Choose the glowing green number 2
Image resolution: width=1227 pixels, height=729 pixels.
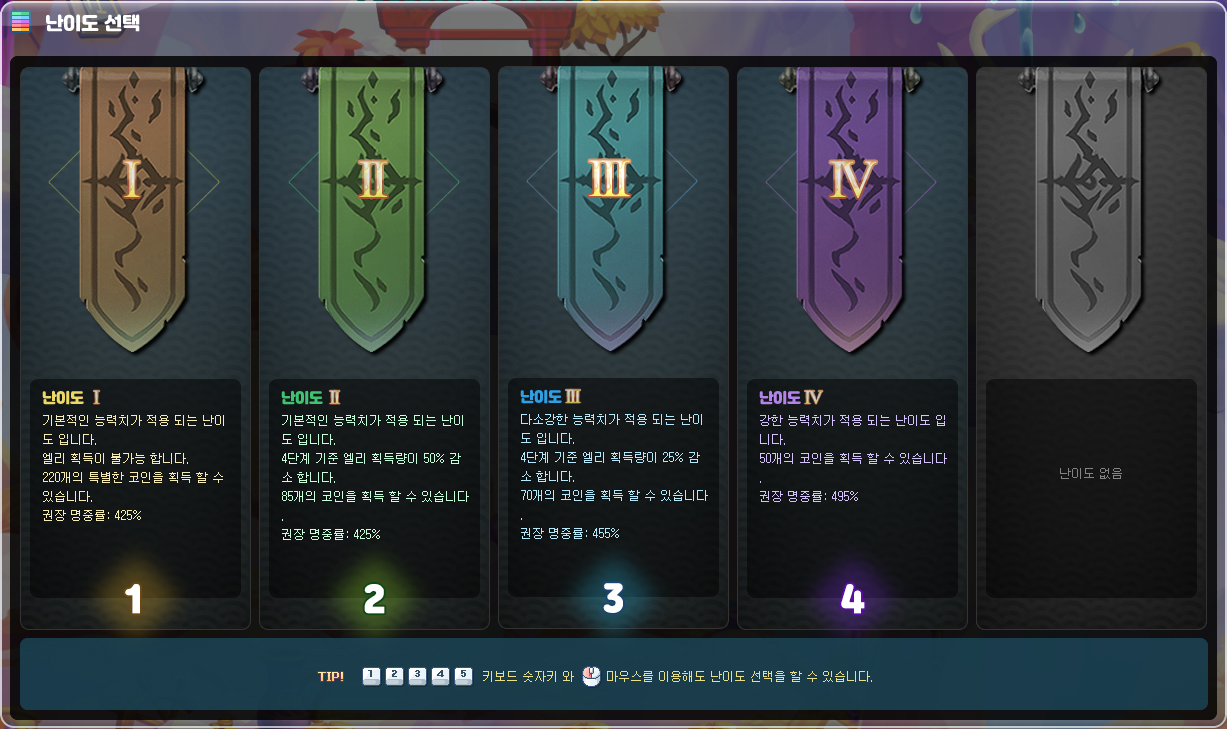pos(374,599)
